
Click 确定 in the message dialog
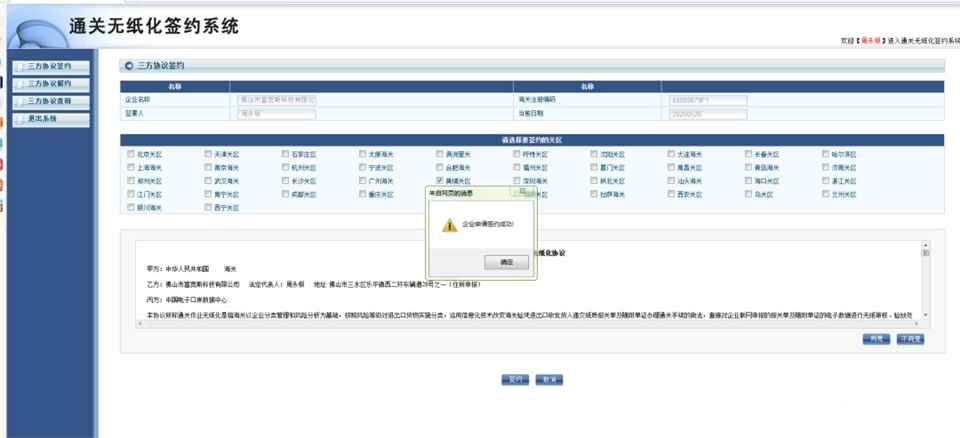(x=506, y=261)
